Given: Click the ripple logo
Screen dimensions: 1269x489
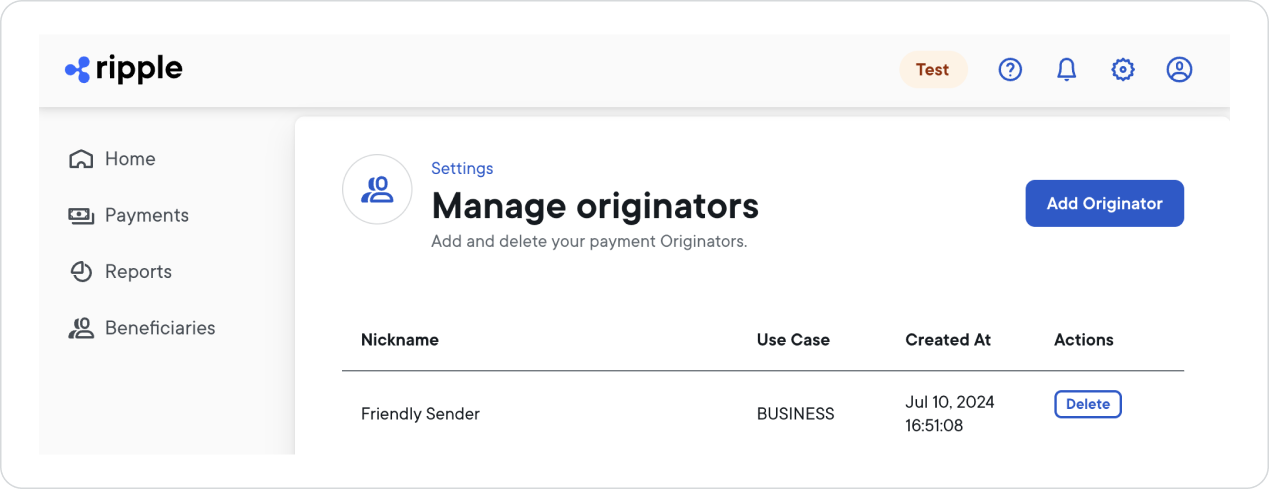Looking at the screenshot, I should point(124,69).
